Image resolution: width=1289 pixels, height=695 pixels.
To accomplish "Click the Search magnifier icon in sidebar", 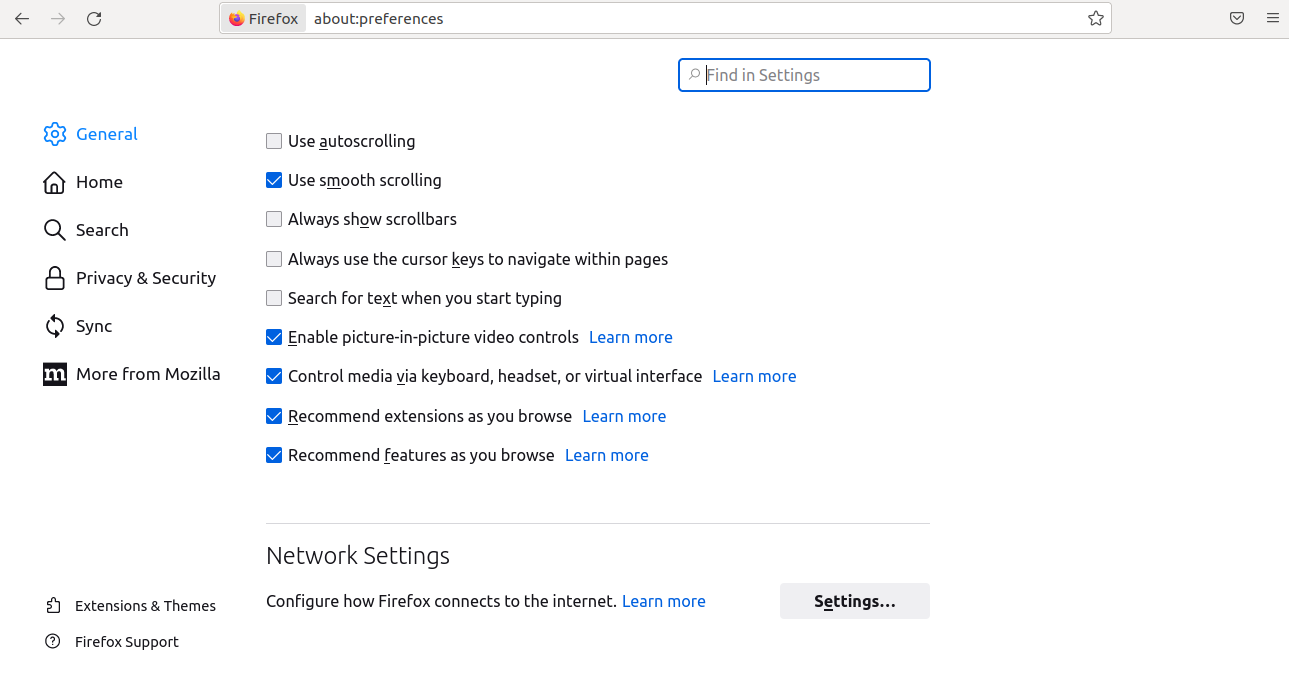I will click(55, 229).
